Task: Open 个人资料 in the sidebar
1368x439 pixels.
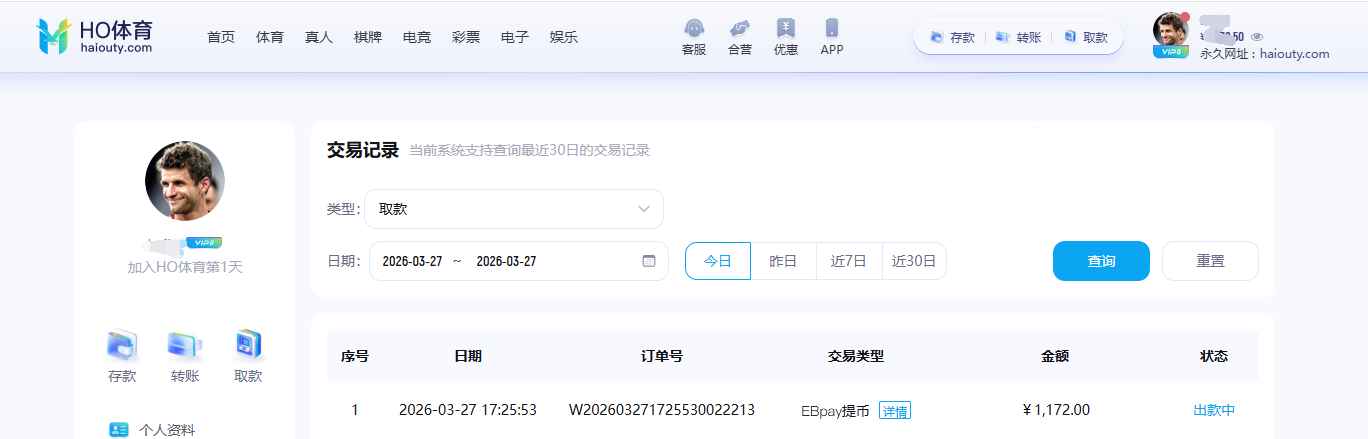Action: pyautogui.click(x=166, y=430)
